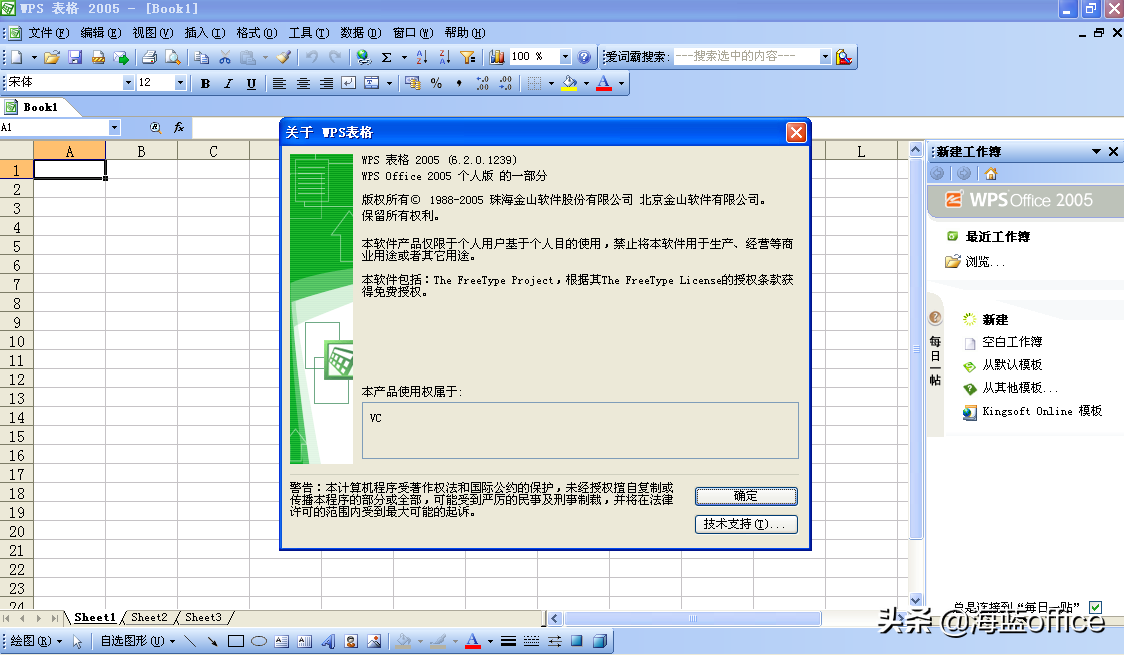Open the search content dropdown
The height and width of the screenshot is (655, 1124).
point(825,57)
